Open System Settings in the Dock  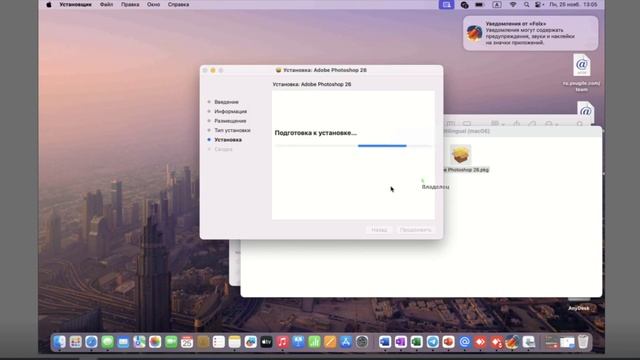[x=362, y=342]
